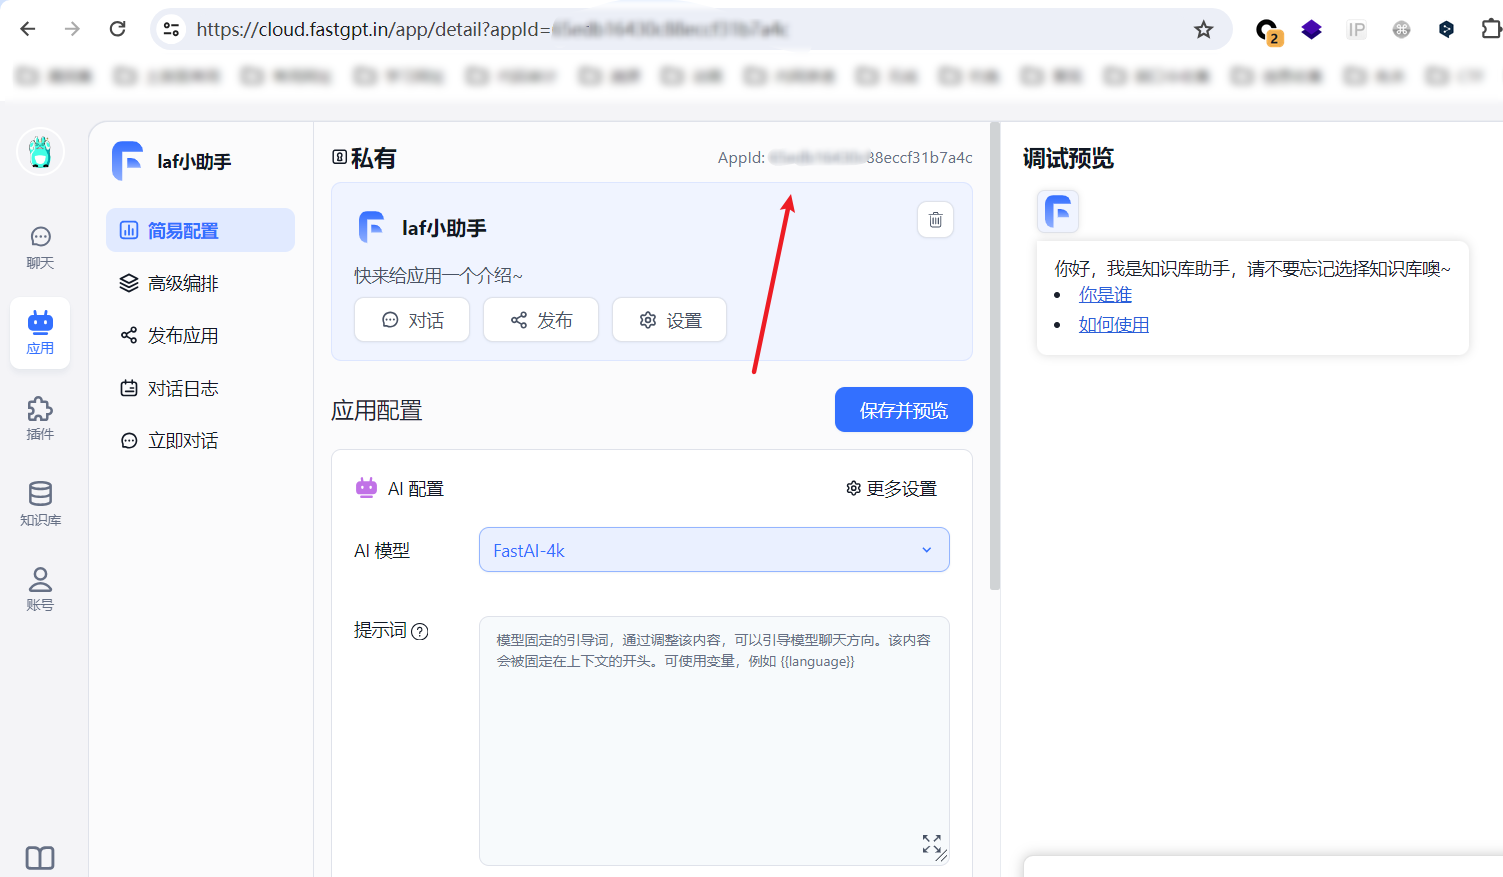Click into the 提示词 prompt text area
The image size is (1503, 877).
click(x=714, y=741)
